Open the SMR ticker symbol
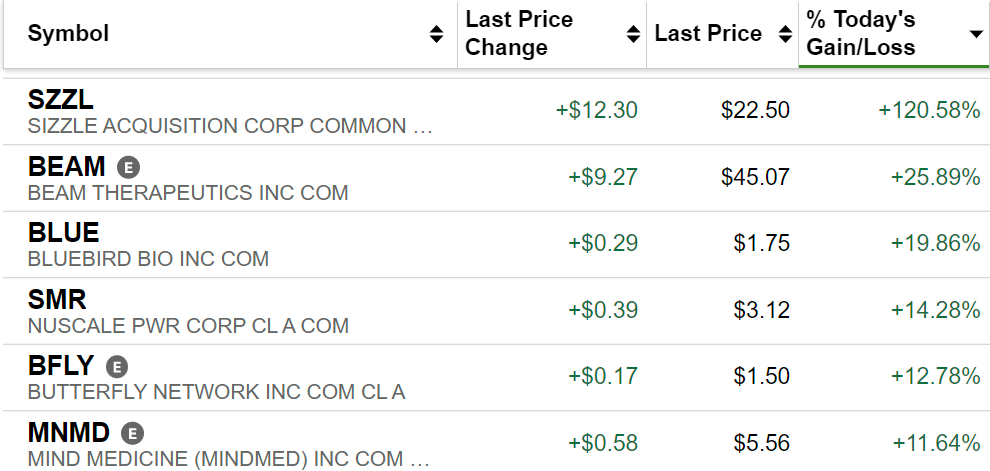Viewport: 990px width, 471px height. (57, 300)
